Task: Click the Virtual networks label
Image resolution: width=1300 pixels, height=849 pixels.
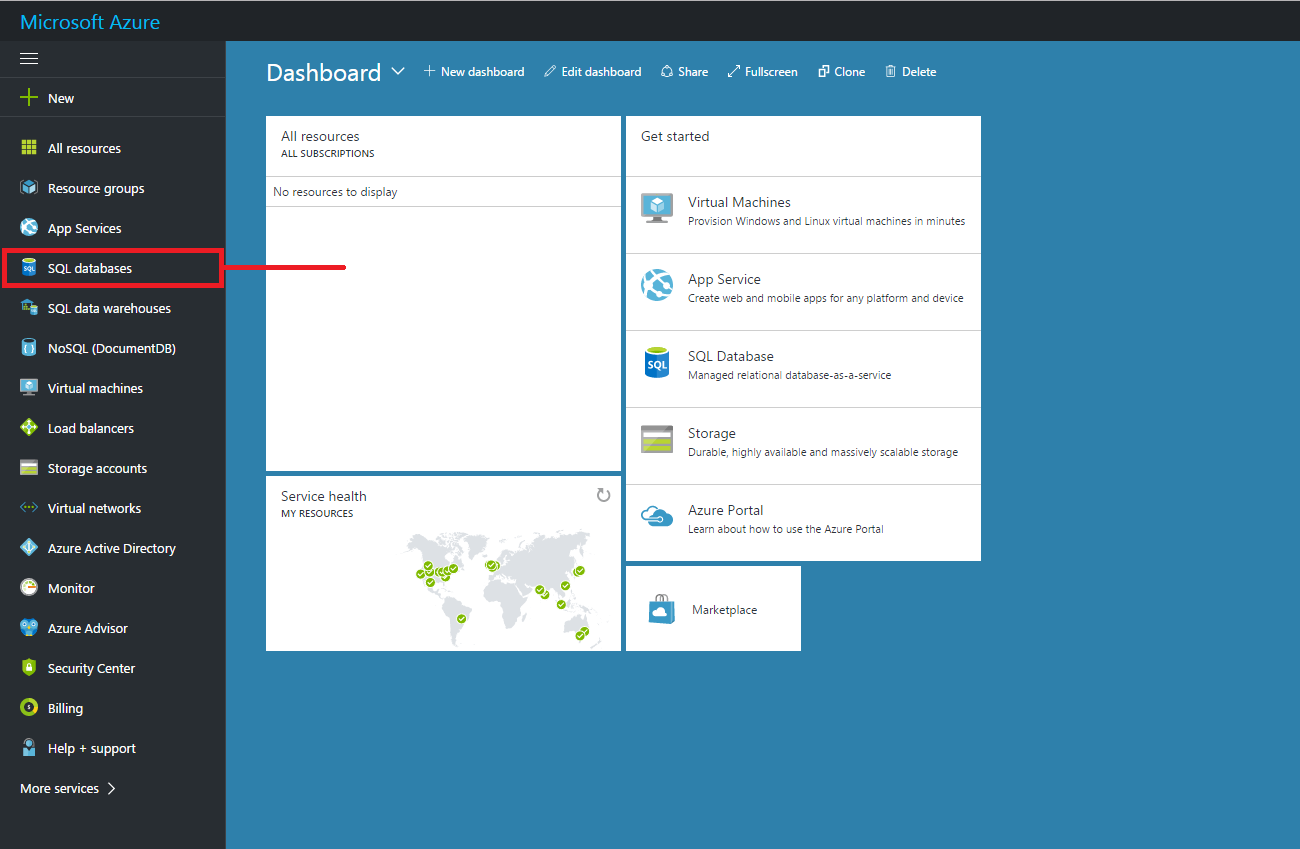Action: [x=95, y=508]
